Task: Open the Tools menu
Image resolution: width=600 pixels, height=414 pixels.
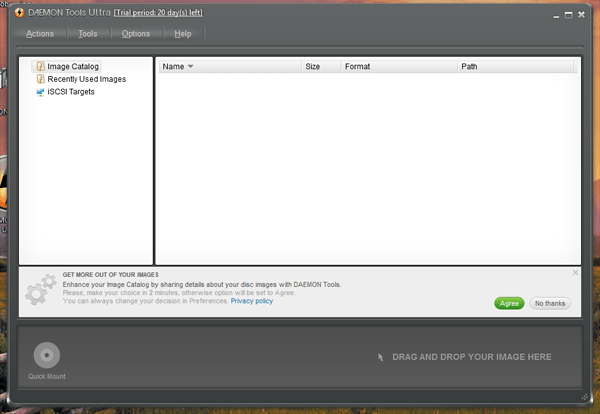Action: [x=88, y=34]
